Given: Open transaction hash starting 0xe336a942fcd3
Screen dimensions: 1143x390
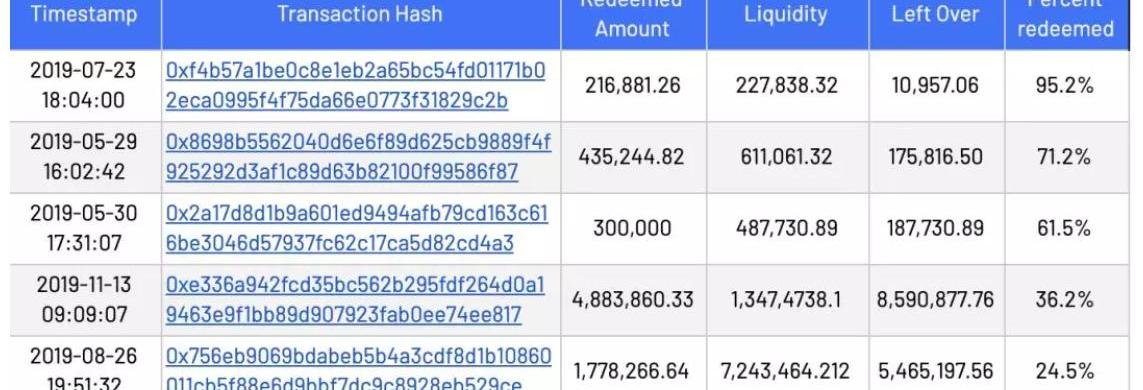Looking at the screenshot, I should coord(355,300).
